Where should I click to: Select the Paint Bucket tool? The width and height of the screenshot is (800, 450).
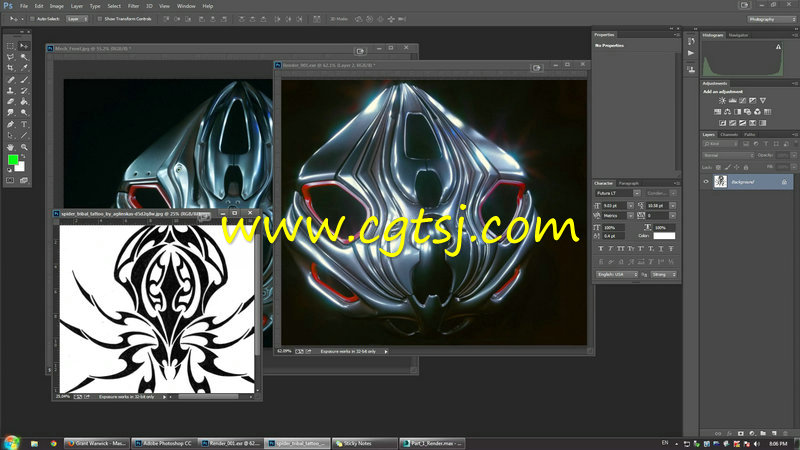coord(24,102)
